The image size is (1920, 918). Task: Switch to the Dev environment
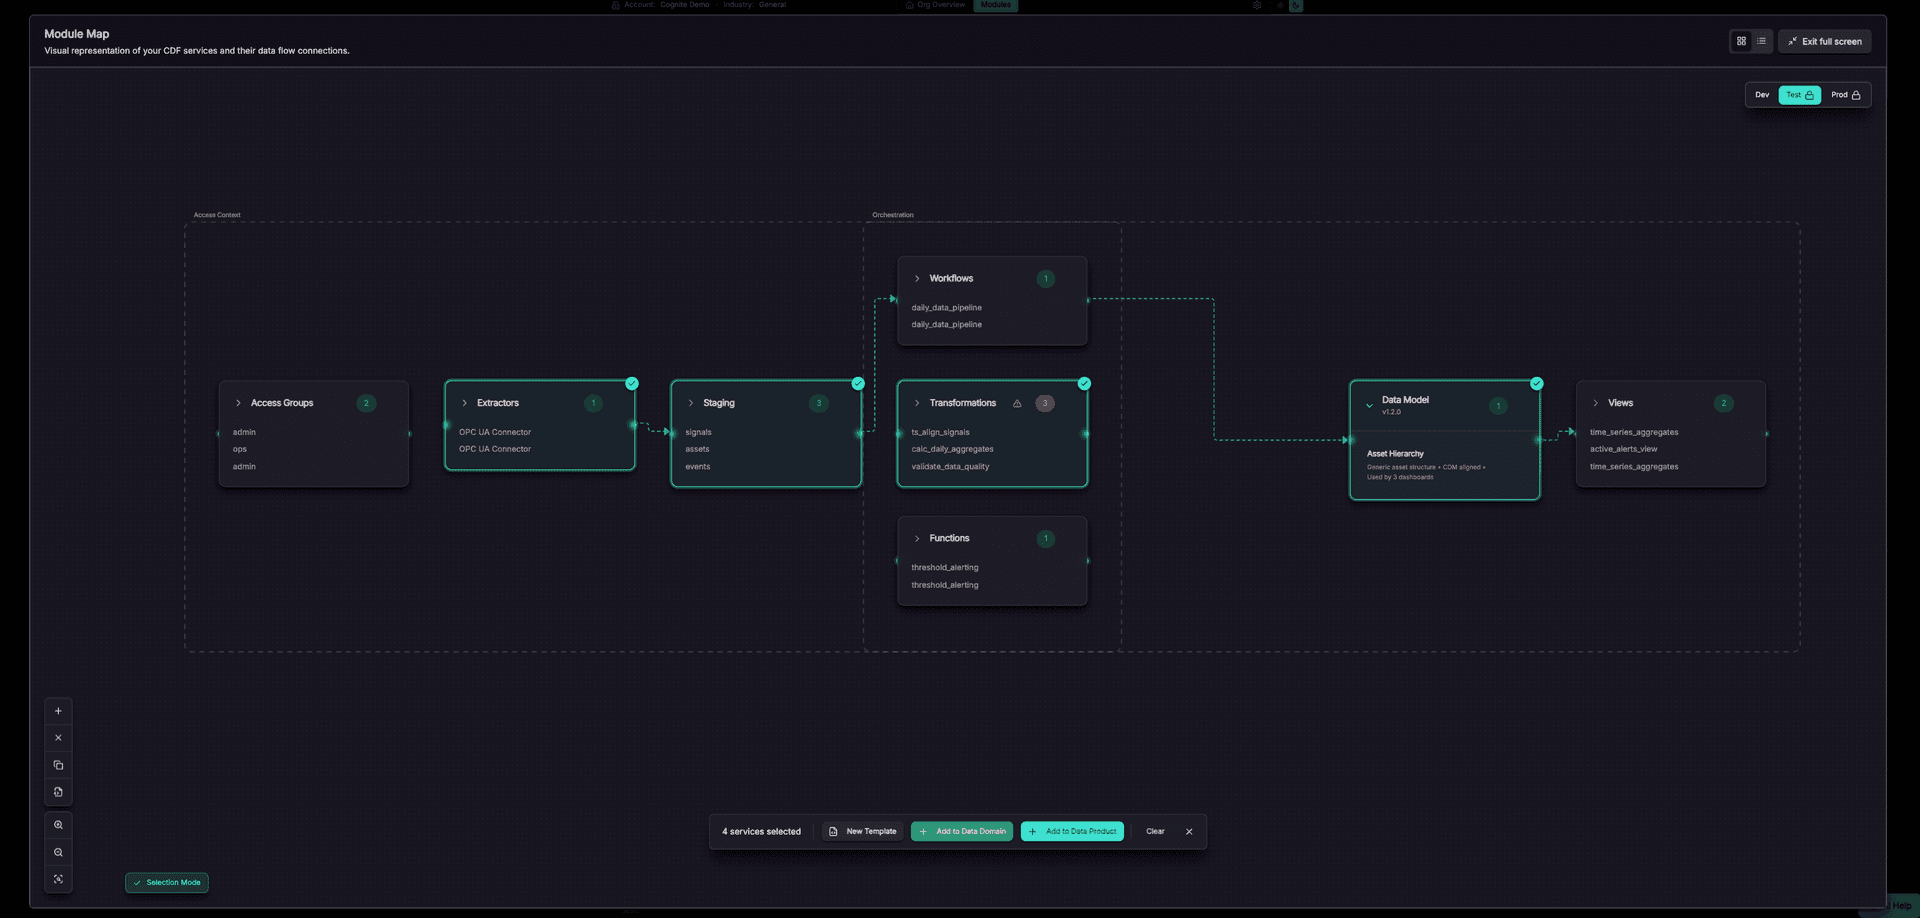pyautogui.click(x=1761, y=94)
